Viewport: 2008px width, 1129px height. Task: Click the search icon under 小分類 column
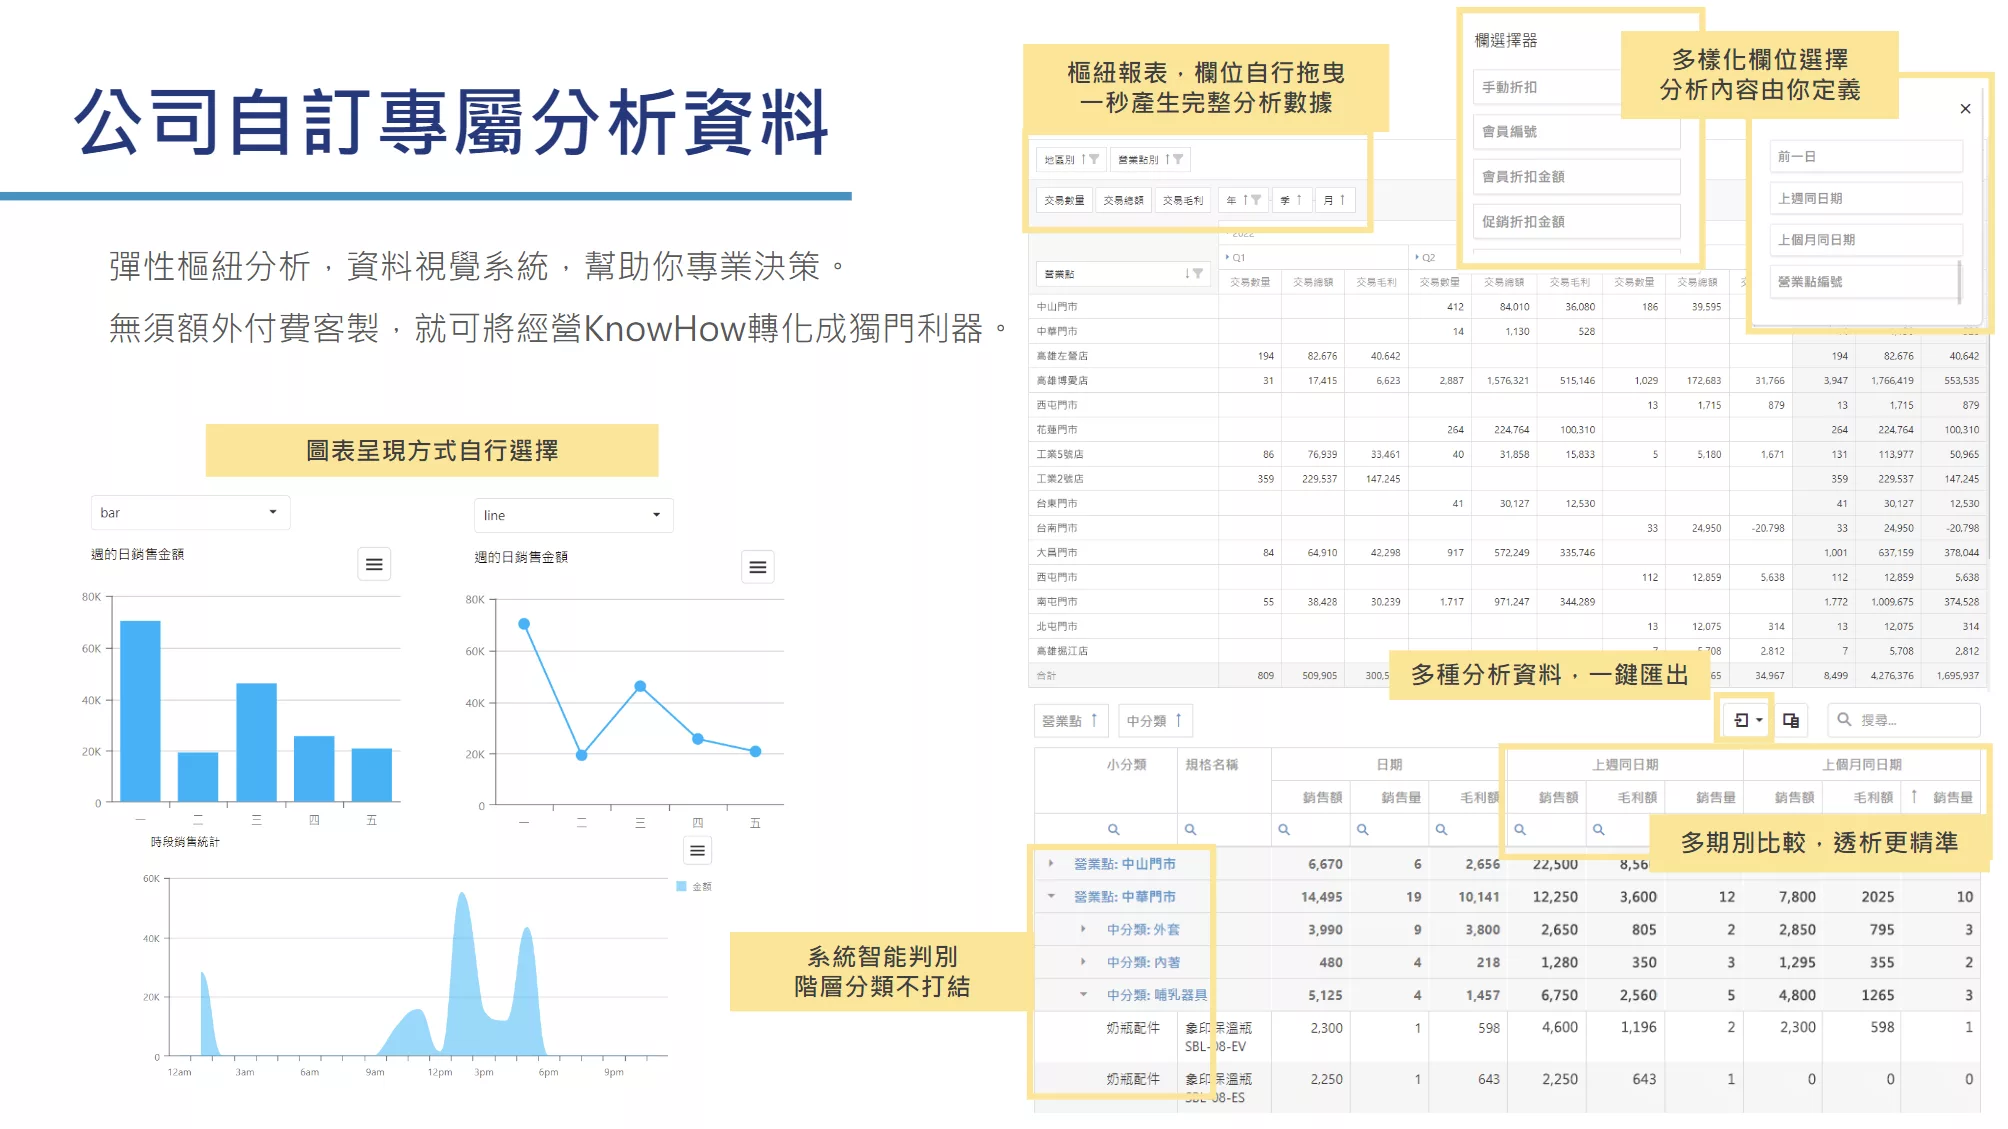pos(1113,829)
